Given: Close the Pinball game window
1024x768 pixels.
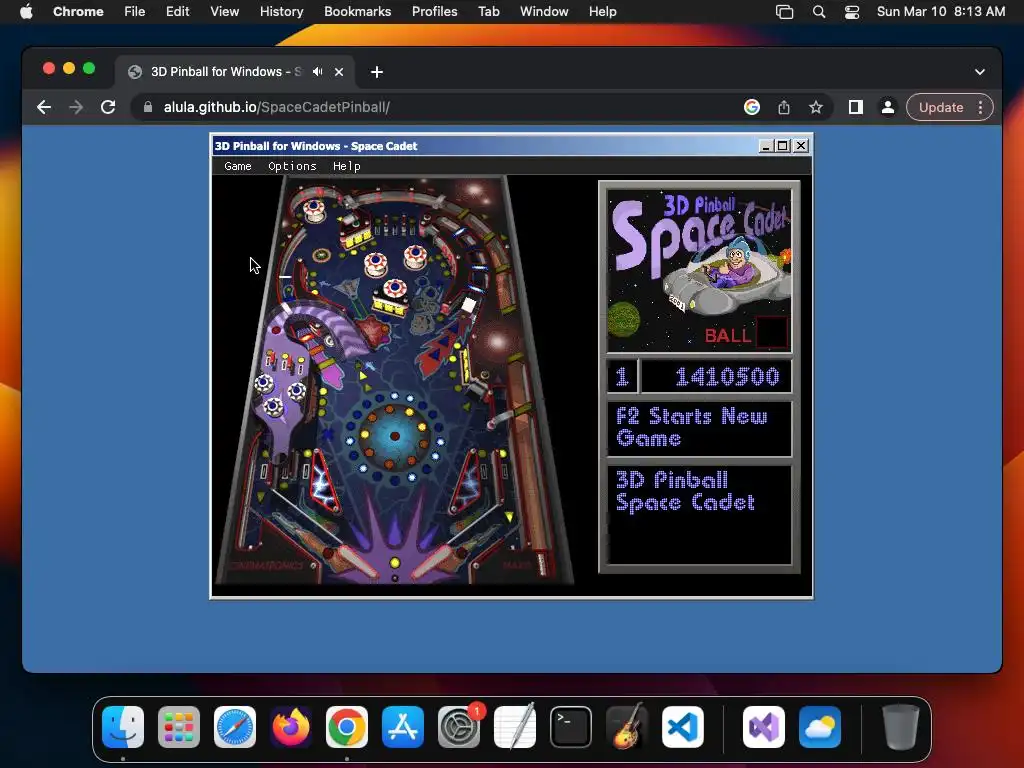Looking at the screenshot, I should [x=801, y=146].
